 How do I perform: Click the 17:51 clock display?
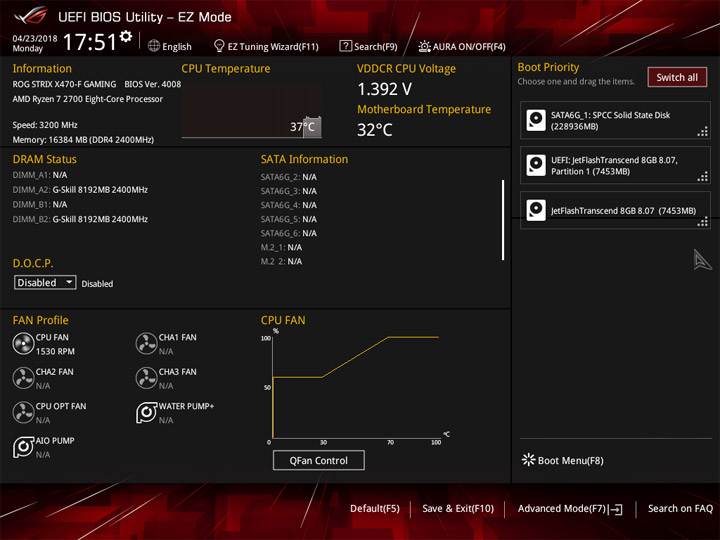point(90,42)
